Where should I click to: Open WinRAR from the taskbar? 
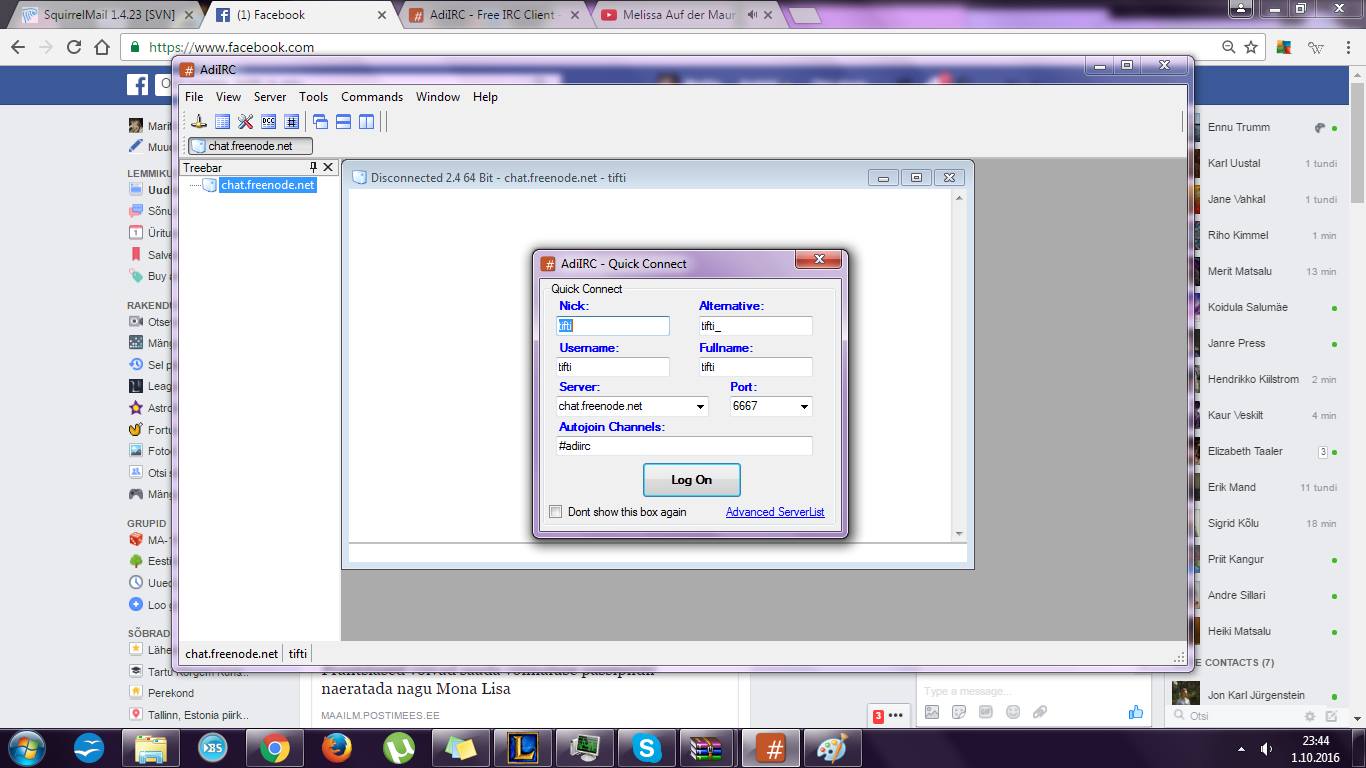[708, 748]
